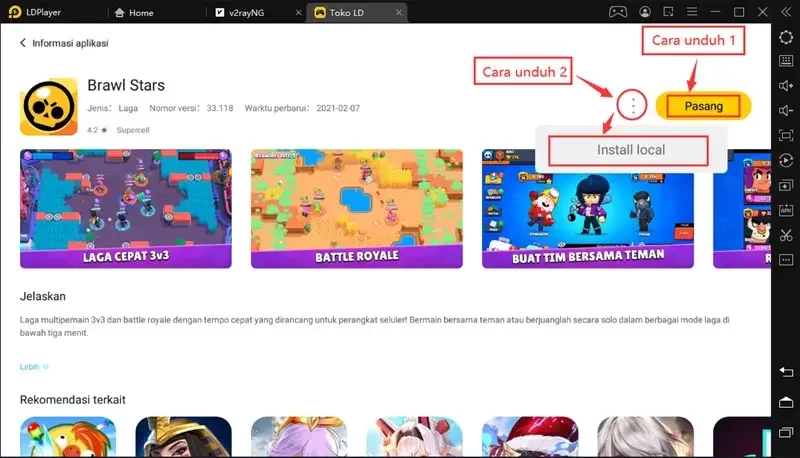This screenshot has height=458, width=800.
Task: Click the Jelaskan heading
Action: 43,296
